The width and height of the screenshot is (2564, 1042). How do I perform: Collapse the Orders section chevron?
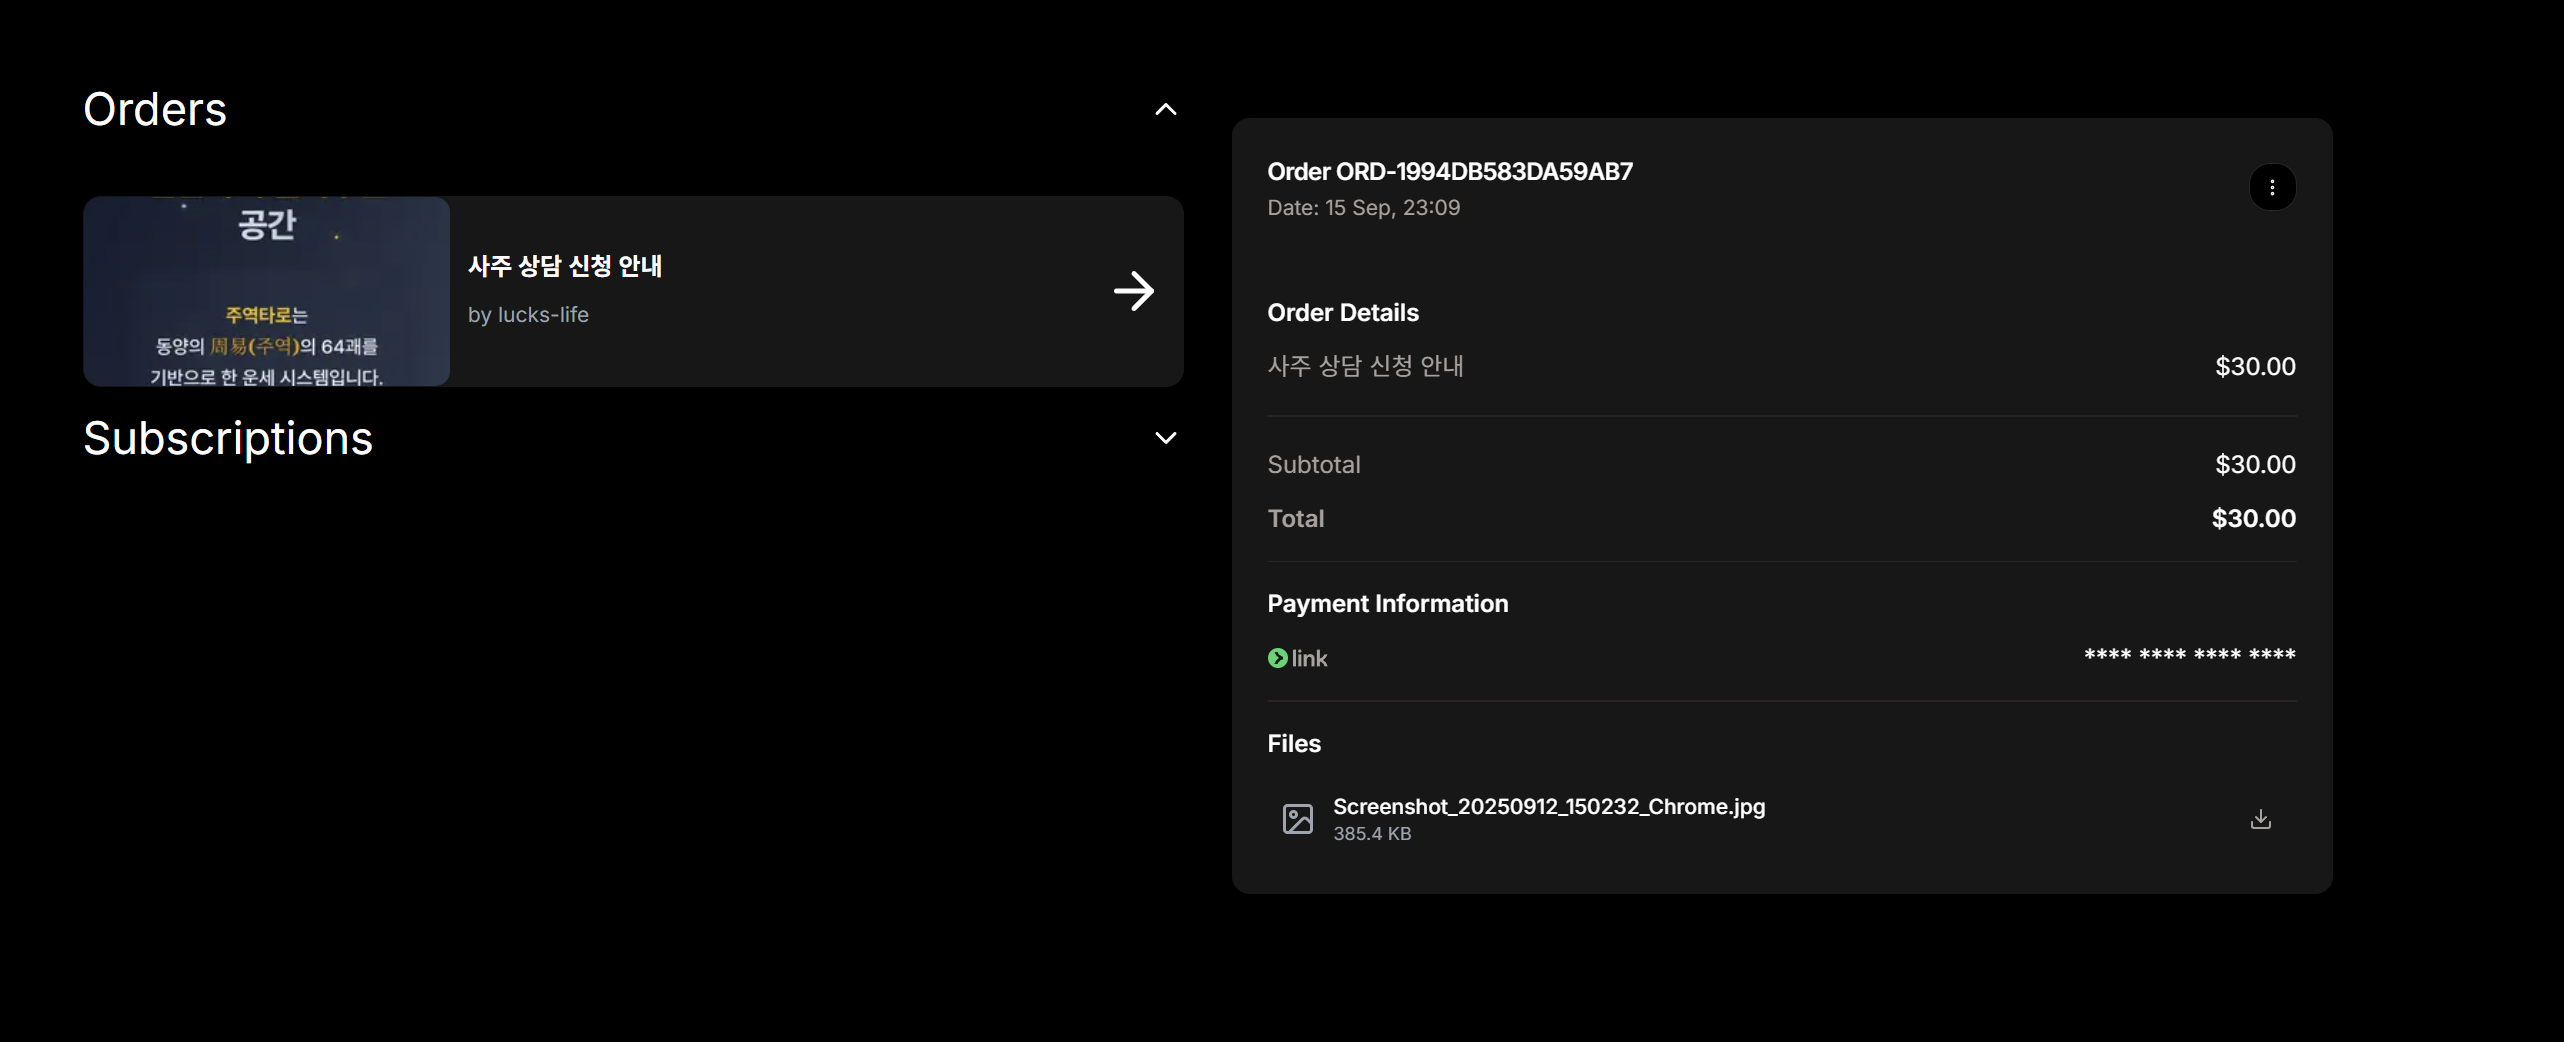click(x=1165, y=109)
